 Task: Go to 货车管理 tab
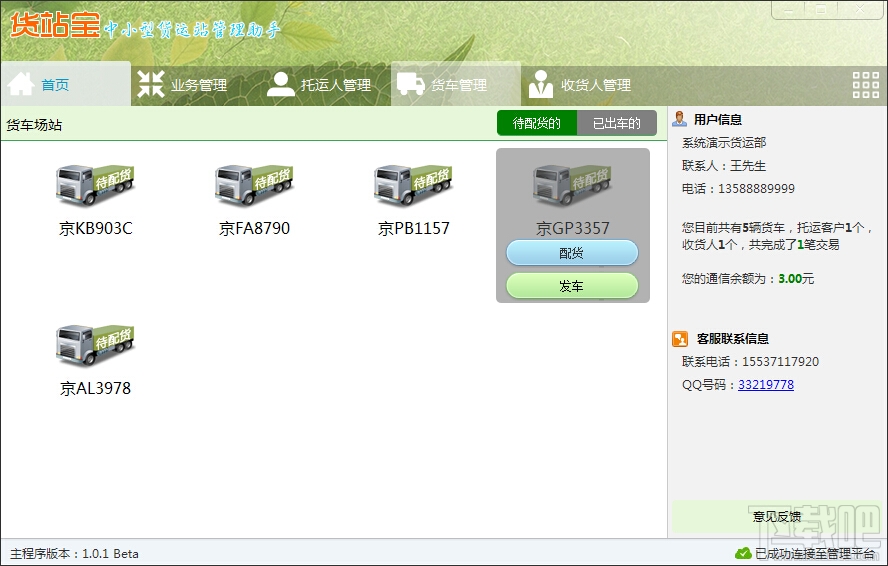click(456, 84)
